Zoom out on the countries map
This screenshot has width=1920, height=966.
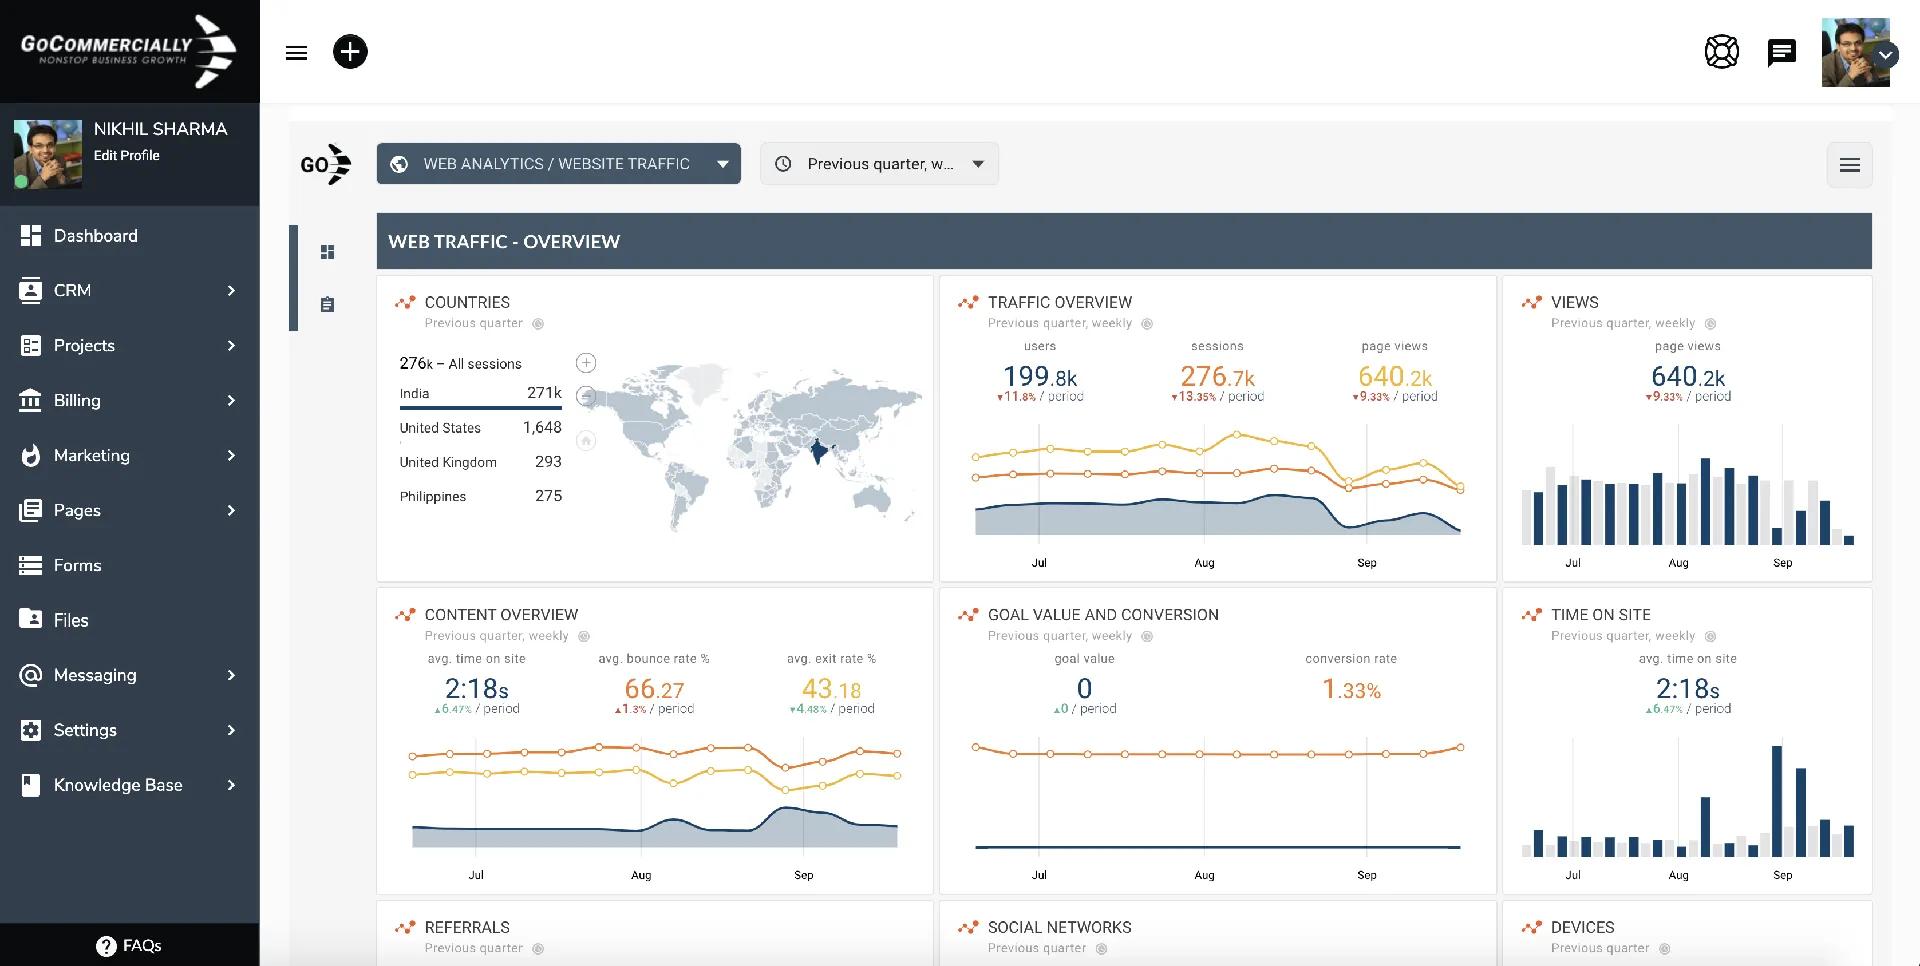pos(587,396)
